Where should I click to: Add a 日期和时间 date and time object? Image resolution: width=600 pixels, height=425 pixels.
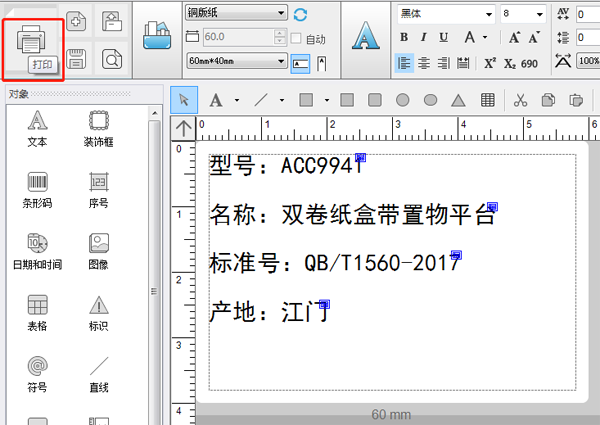coord(37,251)
